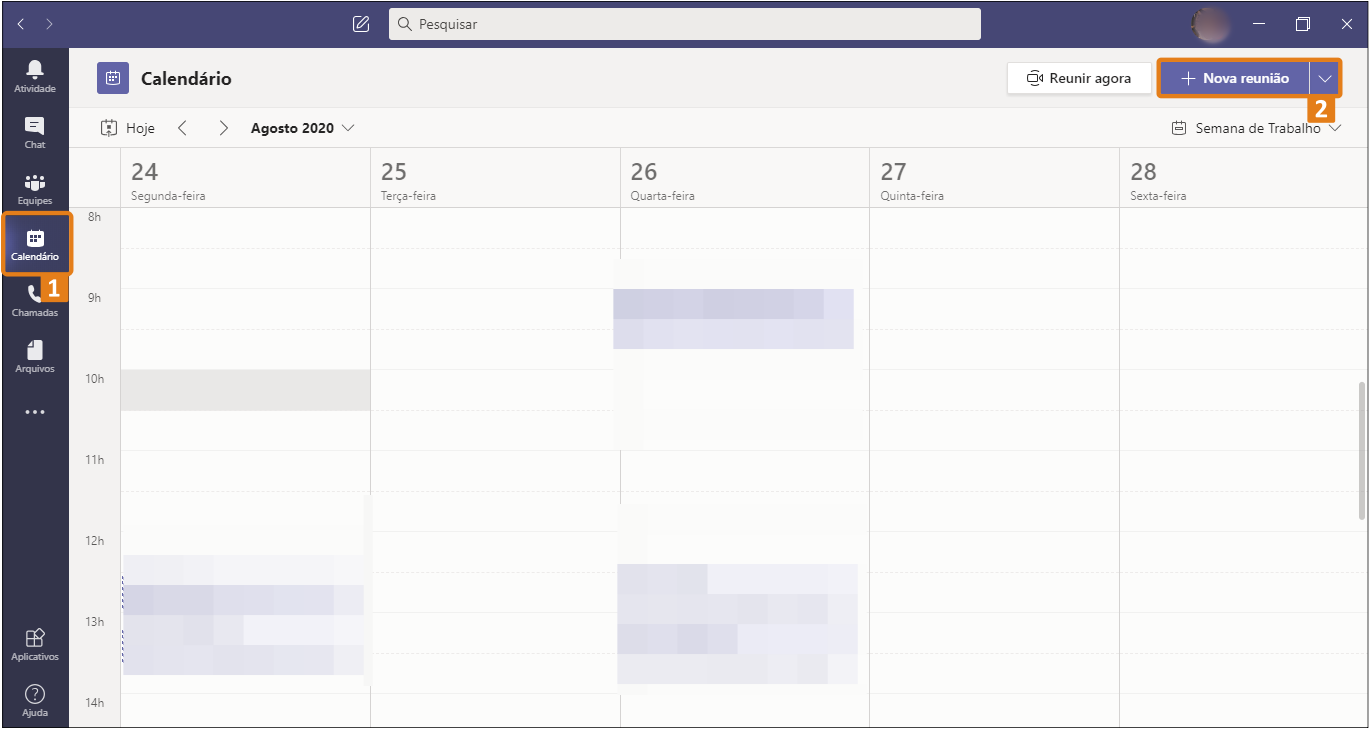Expand the Nova reunião dropdown arrow
The height and width of the screenshot is (729, 1369).
(1325, 78)
